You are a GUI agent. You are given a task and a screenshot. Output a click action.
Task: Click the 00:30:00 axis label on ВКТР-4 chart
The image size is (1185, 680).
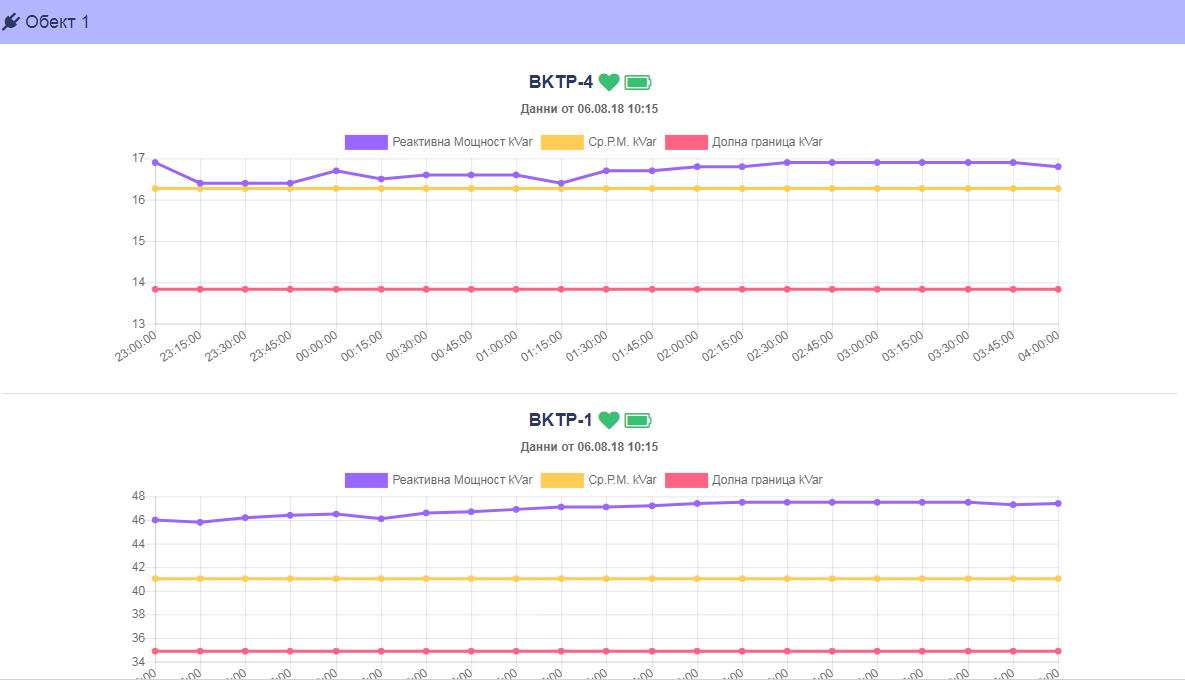click(x=407, y=347)
